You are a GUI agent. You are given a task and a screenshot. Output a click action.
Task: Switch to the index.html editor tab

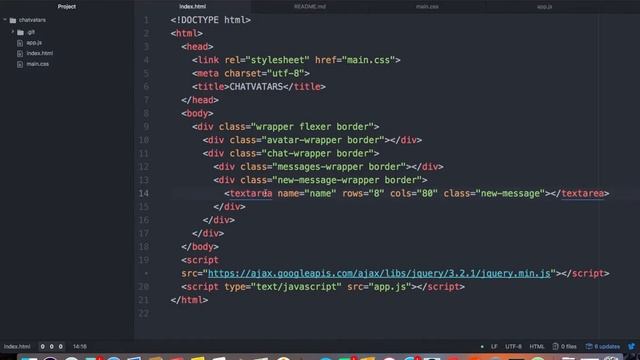point(193,7)
